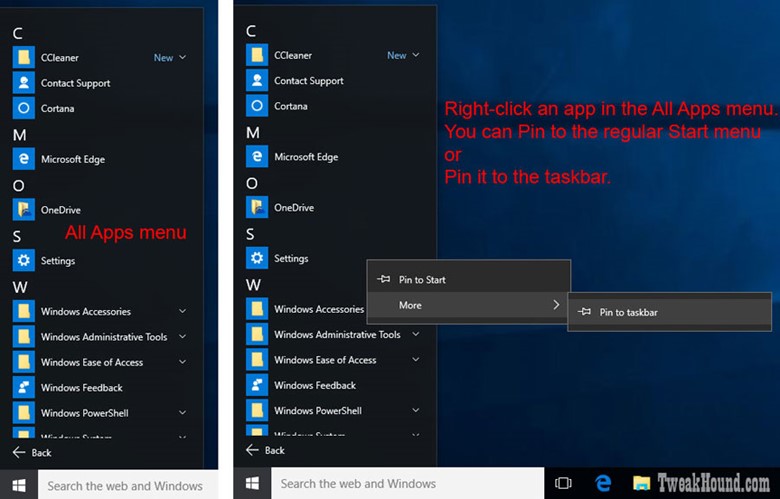Go Back in the right All Apps menu
The image size is (780, 499).
click(265, 450)
